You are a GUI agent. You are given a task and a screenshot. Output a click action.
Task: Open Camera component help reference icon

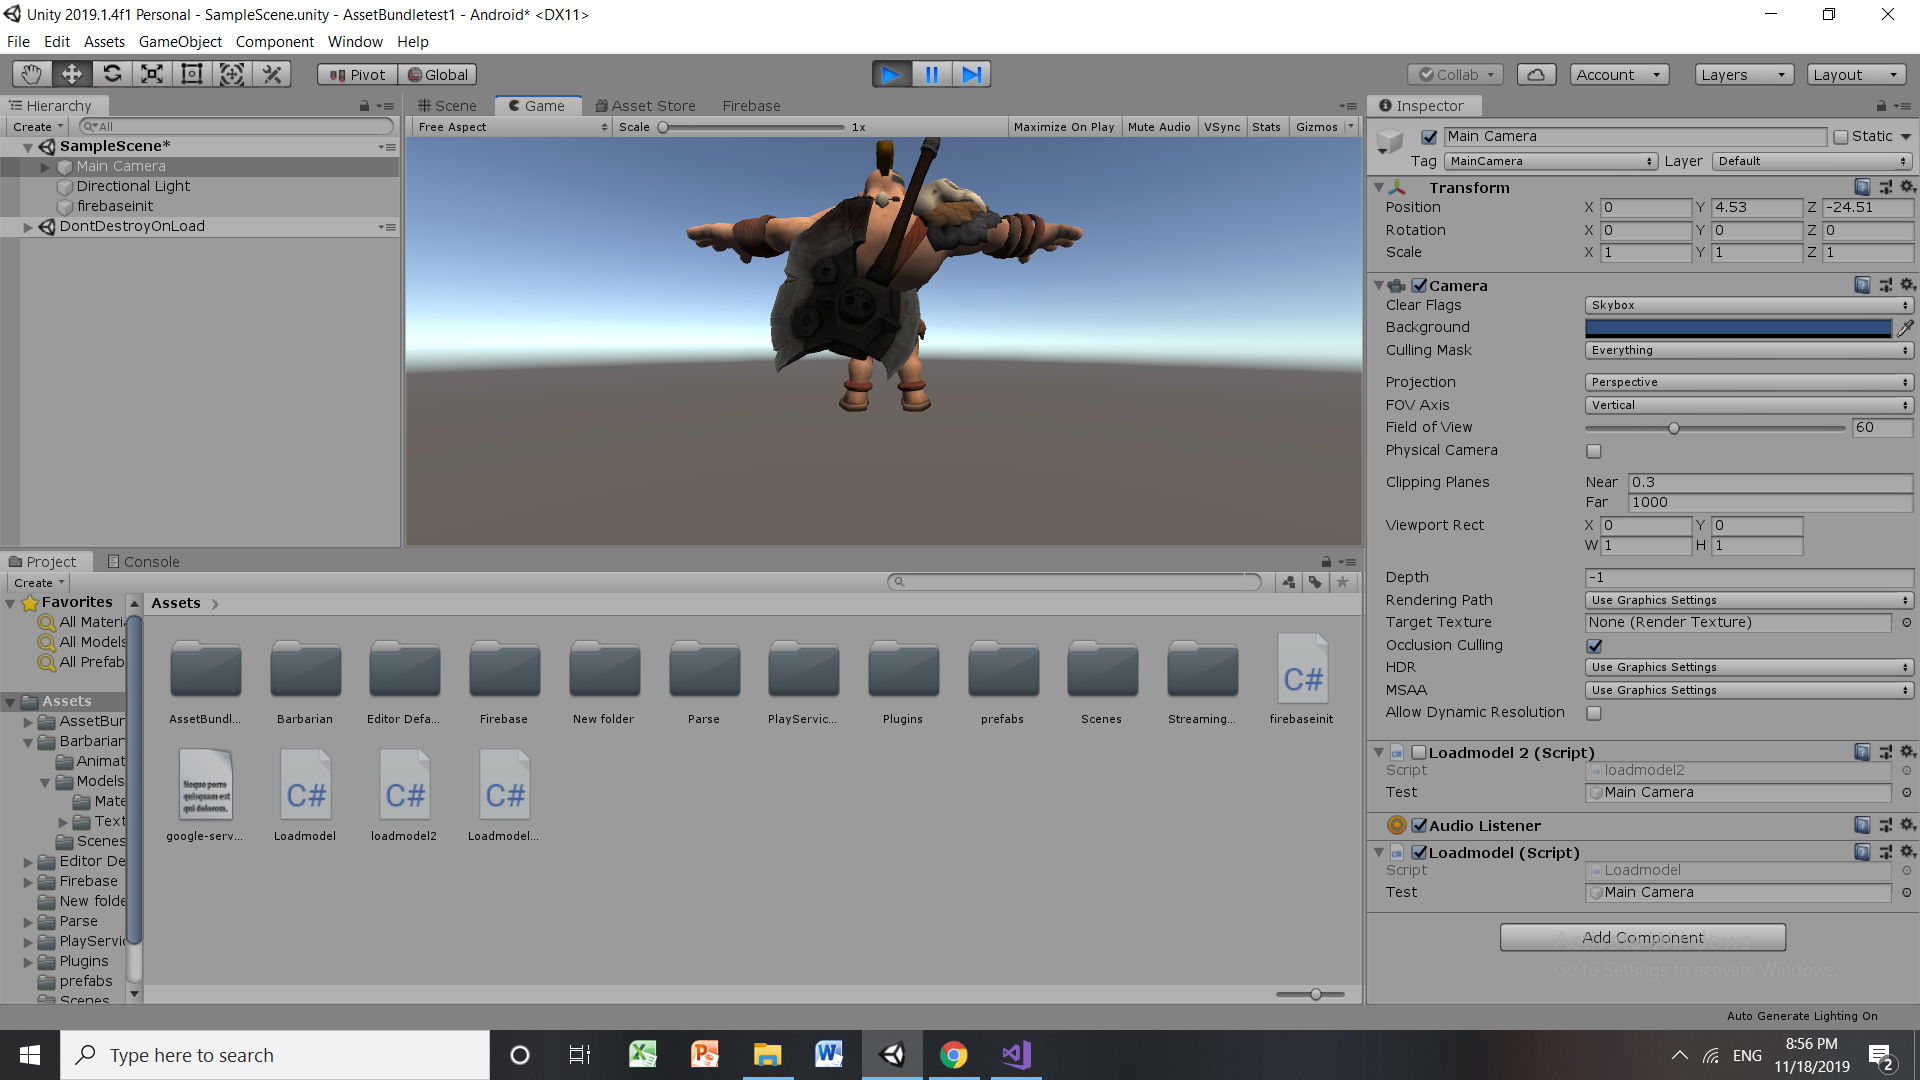coord(1862,285)
